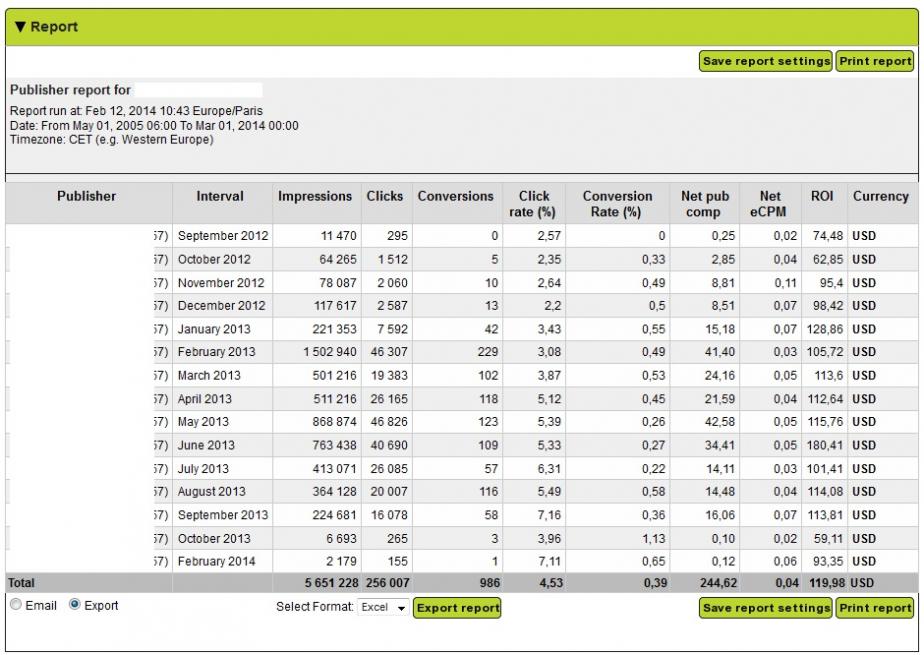Sort by Interval column header

point(220,196)
